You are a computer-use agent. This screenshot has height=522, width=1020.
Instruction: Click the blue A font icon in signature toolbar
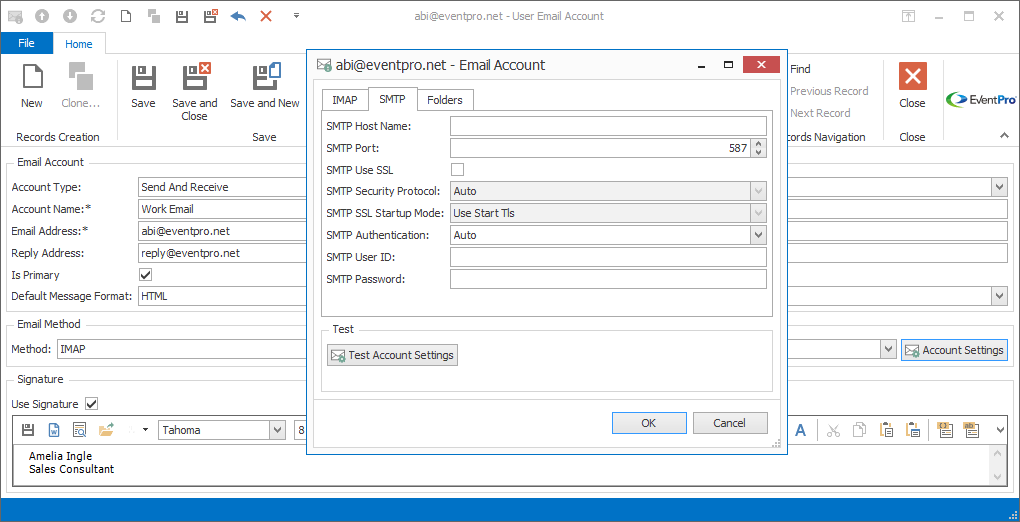pyautogui.click(x=801, y=430)
